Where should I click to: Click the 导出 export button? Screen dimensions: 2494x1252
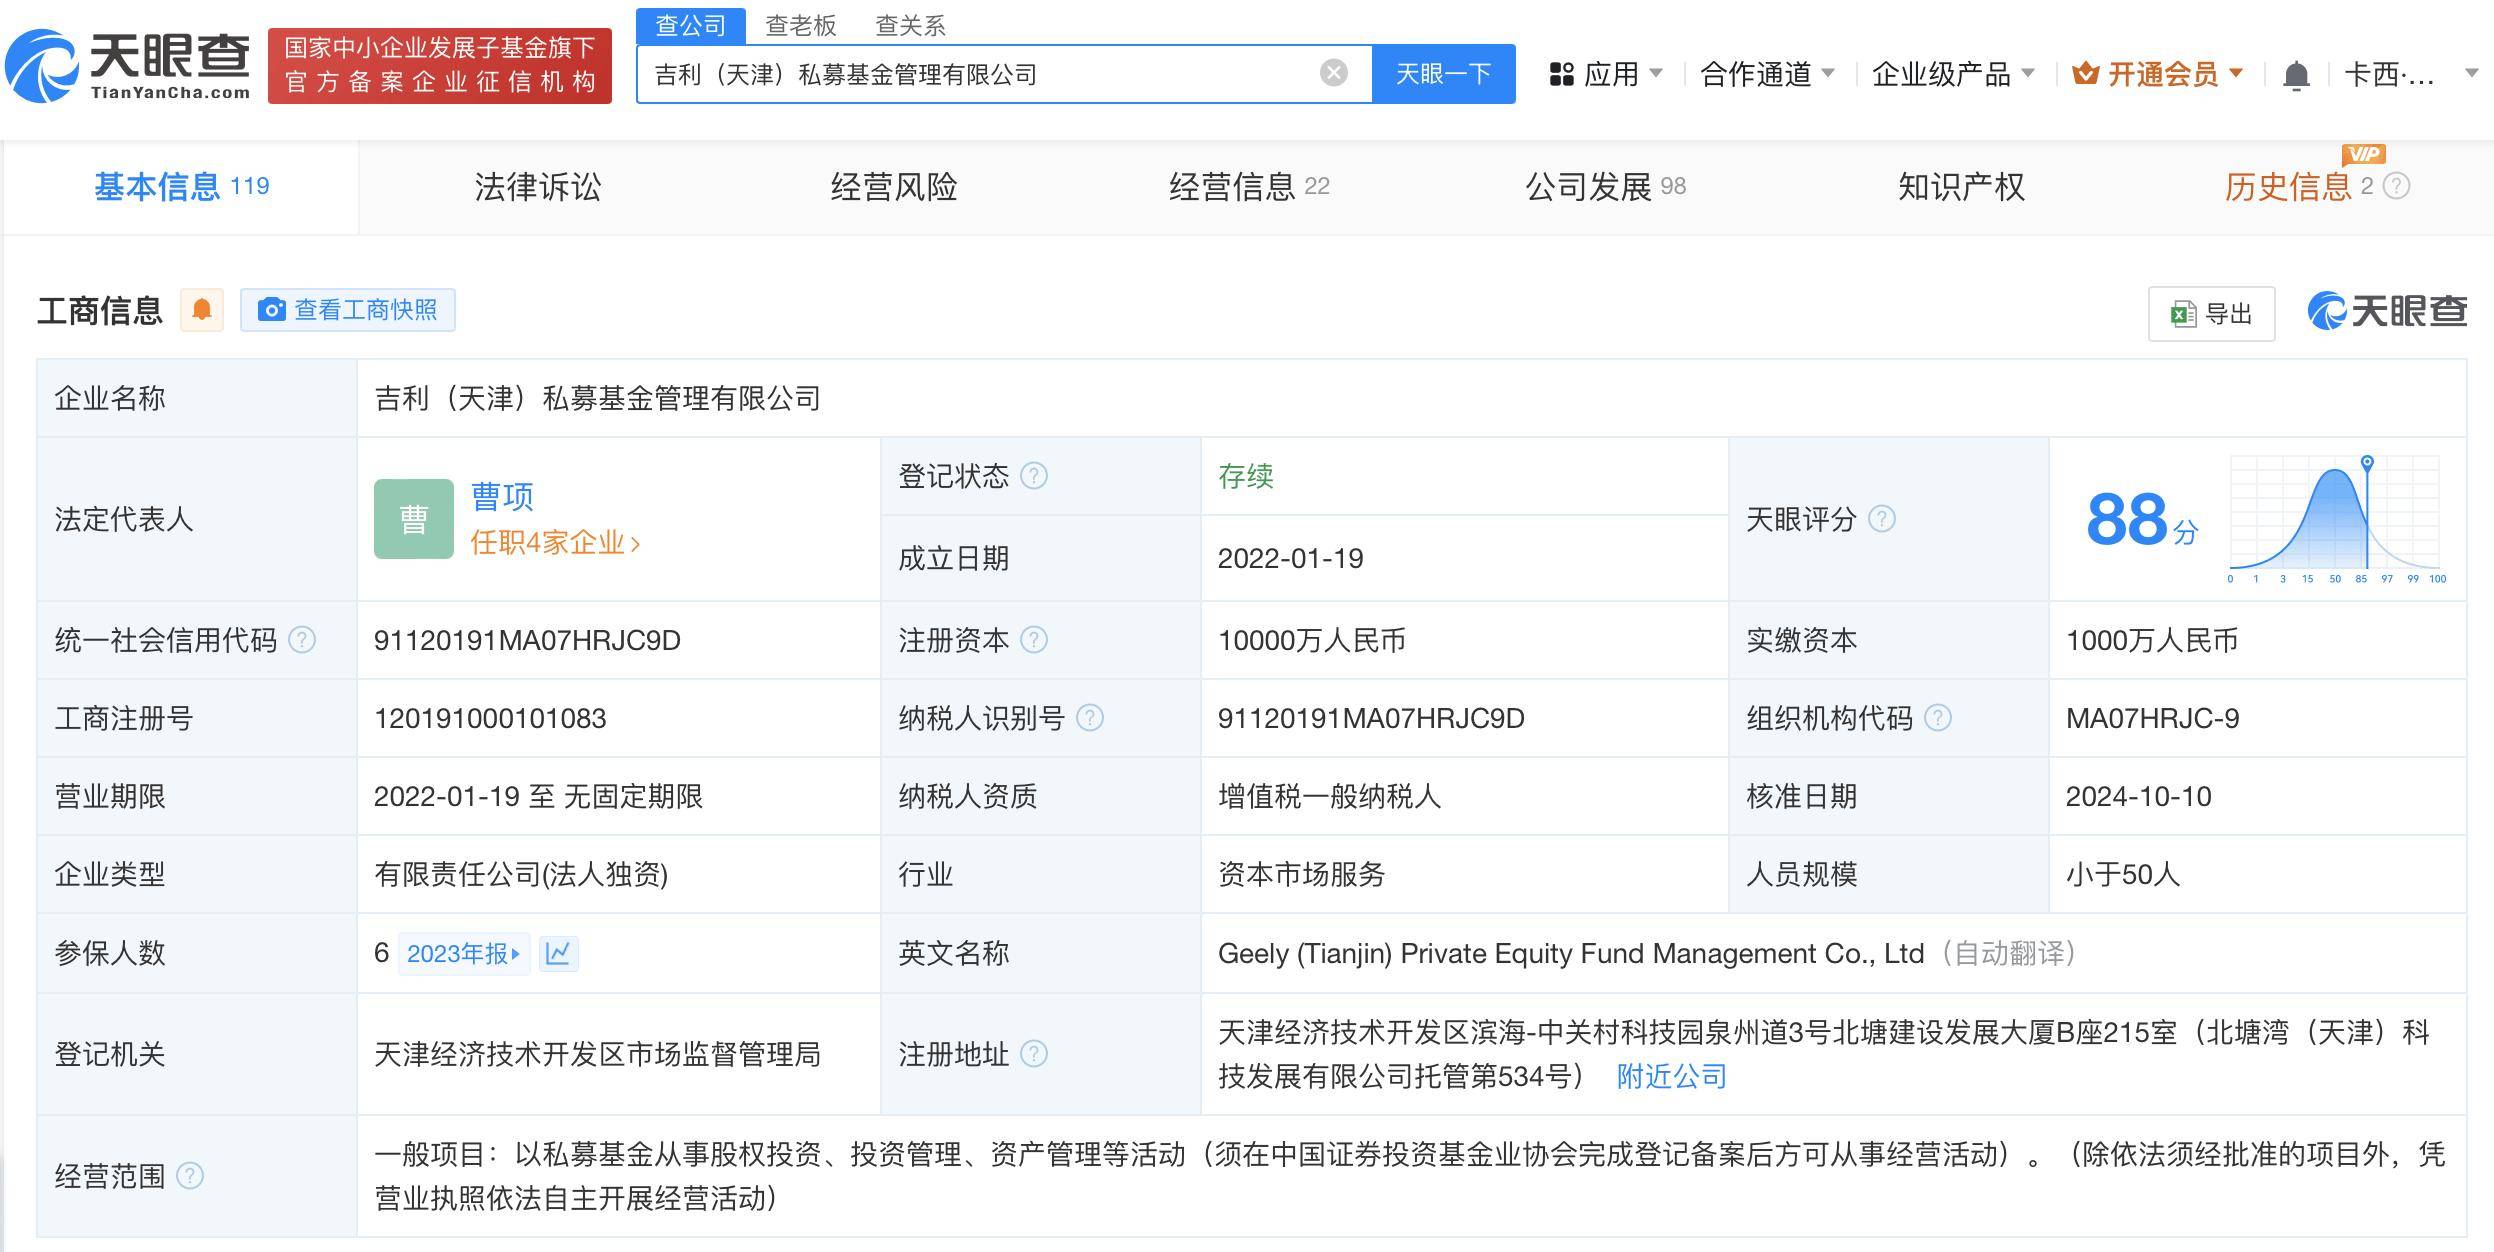click(2211, 313)
